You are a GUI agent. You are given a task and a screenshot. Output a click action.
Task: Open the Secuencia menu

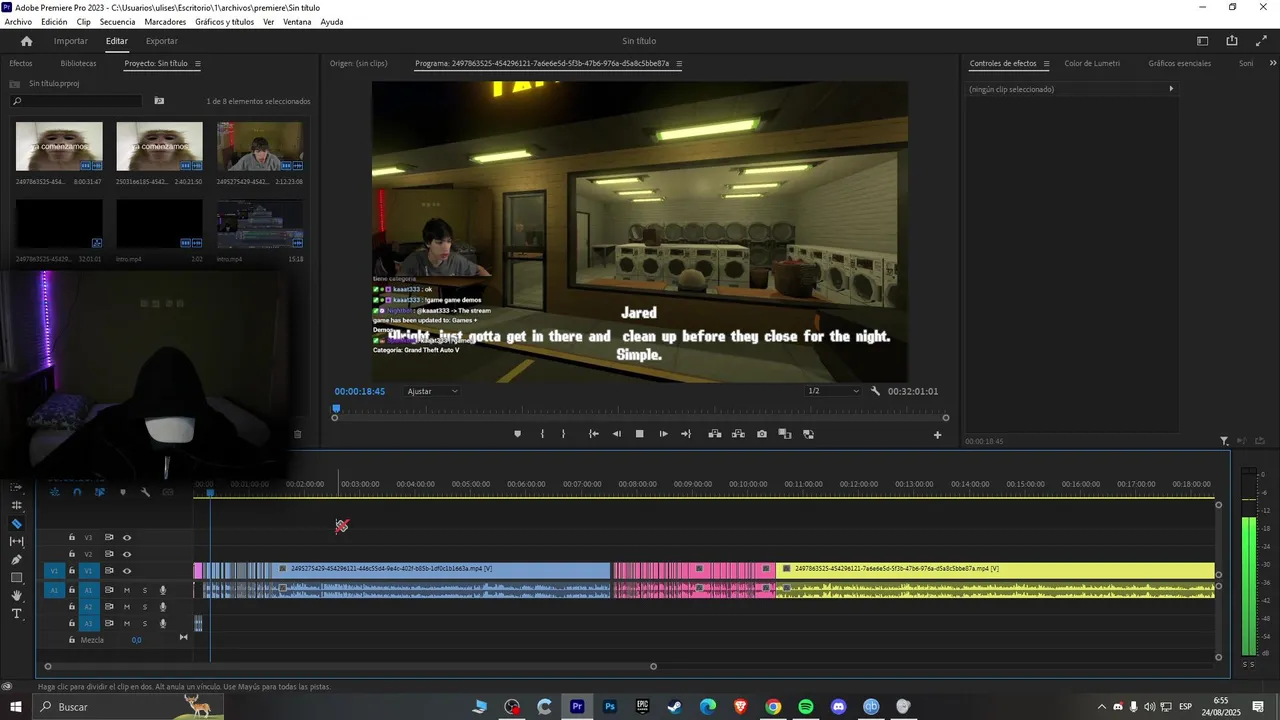click(x=117, y=22)
